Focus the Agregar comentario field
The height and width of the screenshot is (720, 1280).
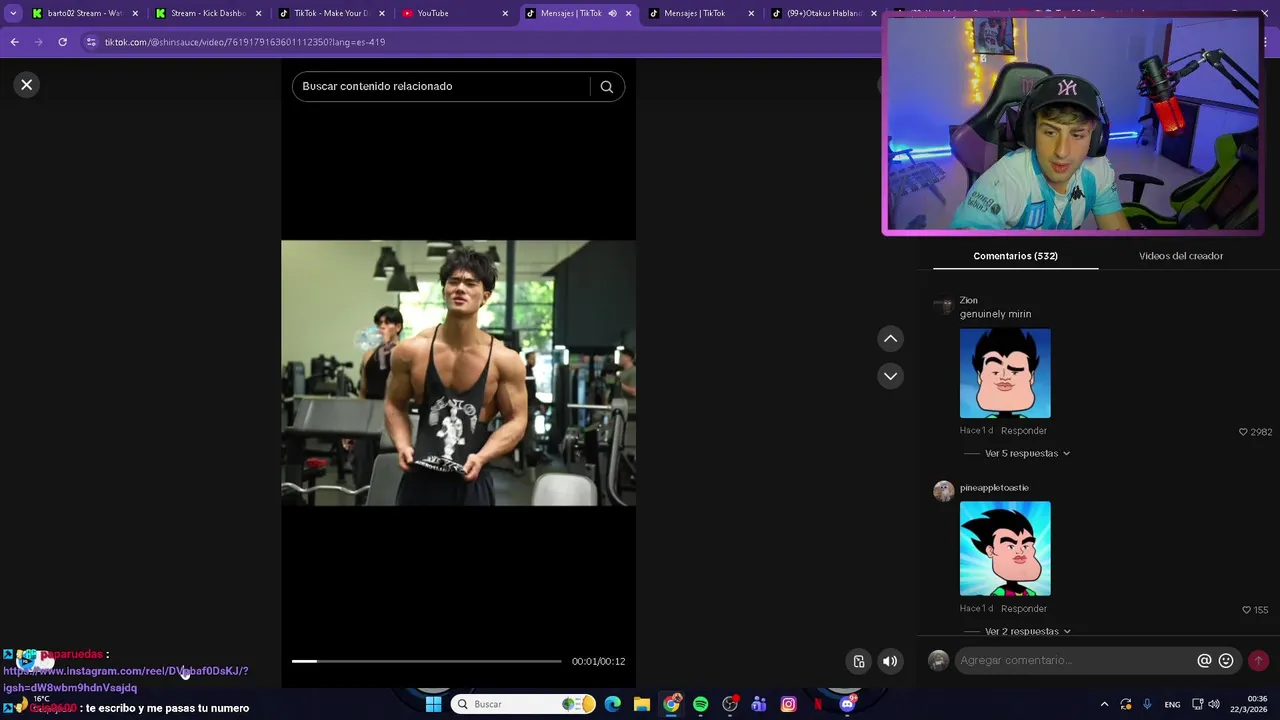click(x=1075, y=661)
